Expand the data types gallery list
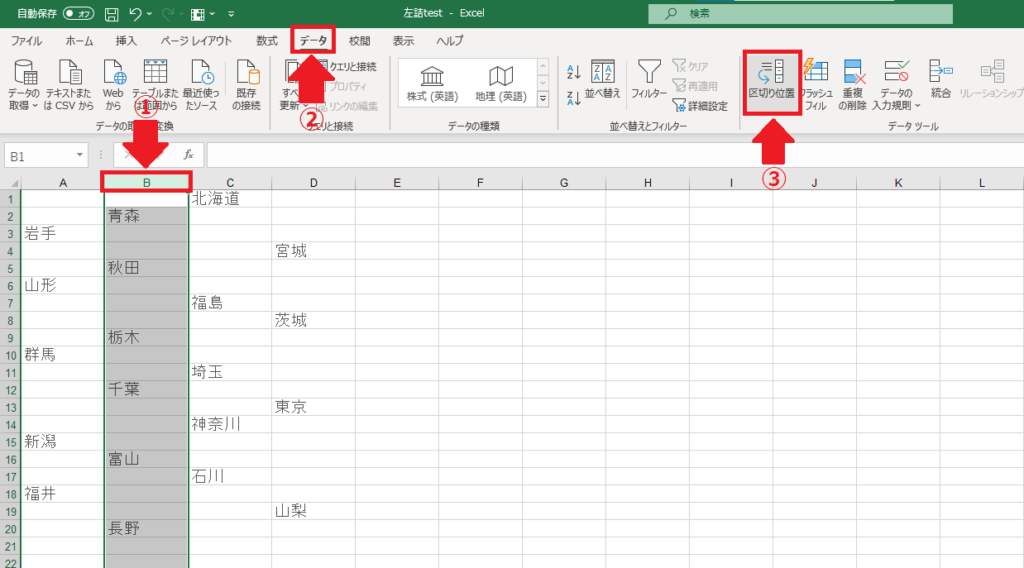Screen dimensions: 1024x568 pyautogui.click(x=543, y=99)
